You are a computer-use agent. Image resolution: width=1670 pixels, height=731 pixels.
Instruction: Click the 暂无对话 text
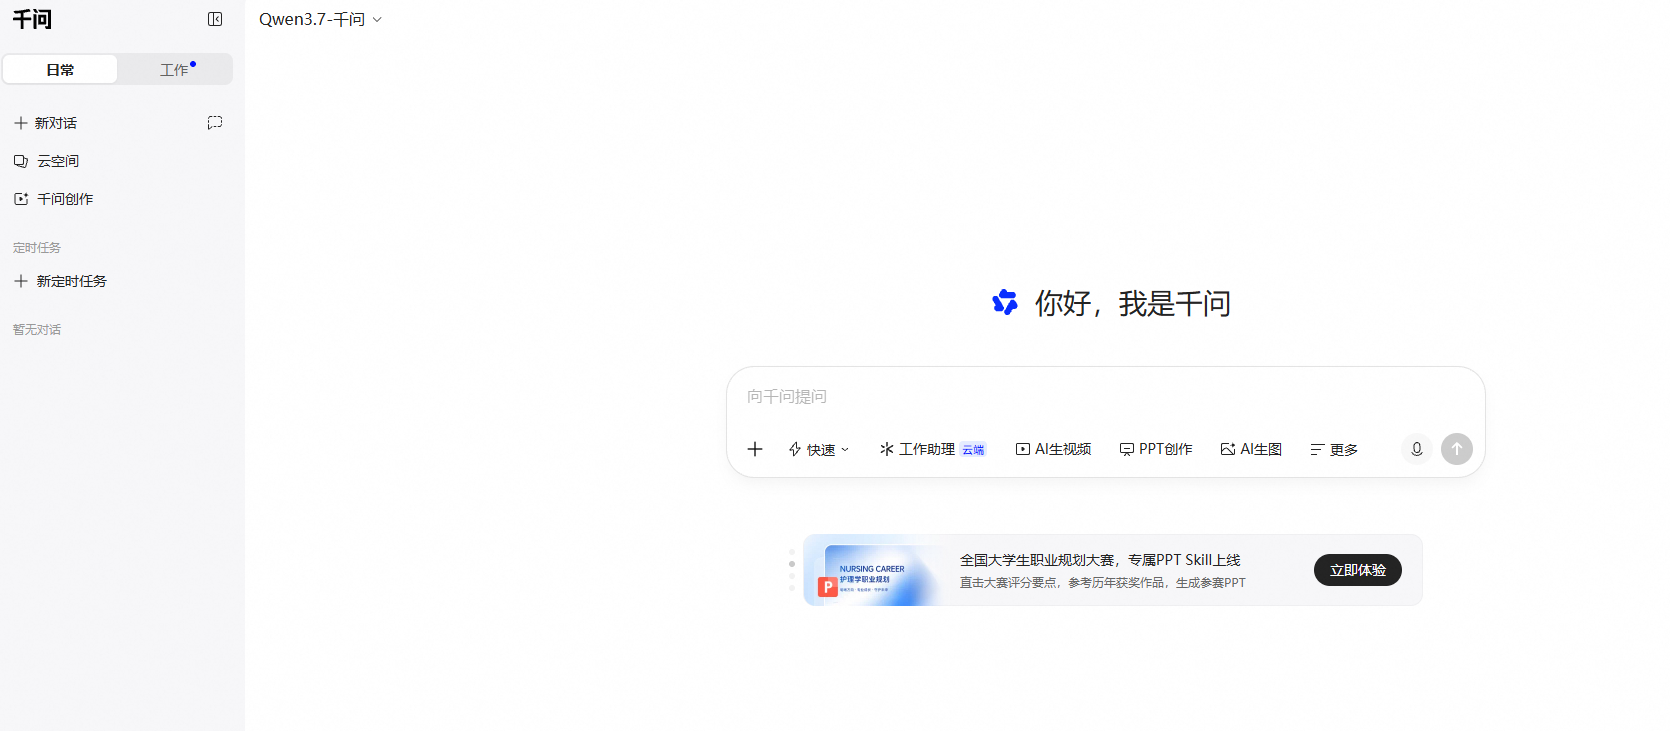(x=37, y=329)
